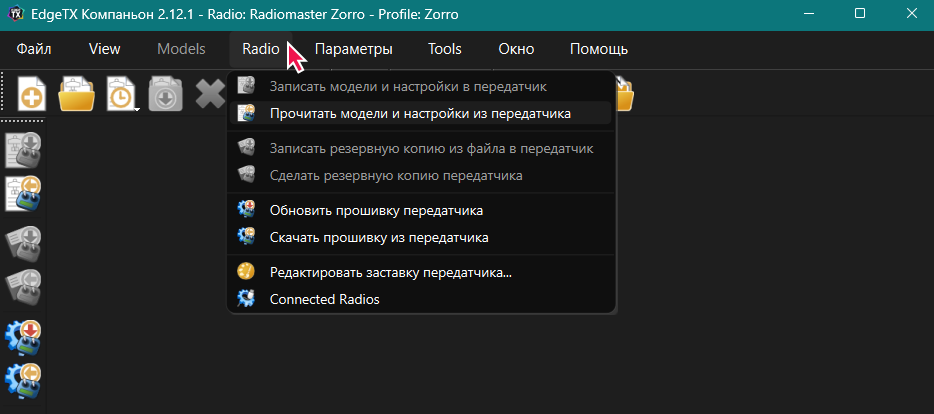Open the Models menu
Screen dimensions: 934x414
(181, 49)
